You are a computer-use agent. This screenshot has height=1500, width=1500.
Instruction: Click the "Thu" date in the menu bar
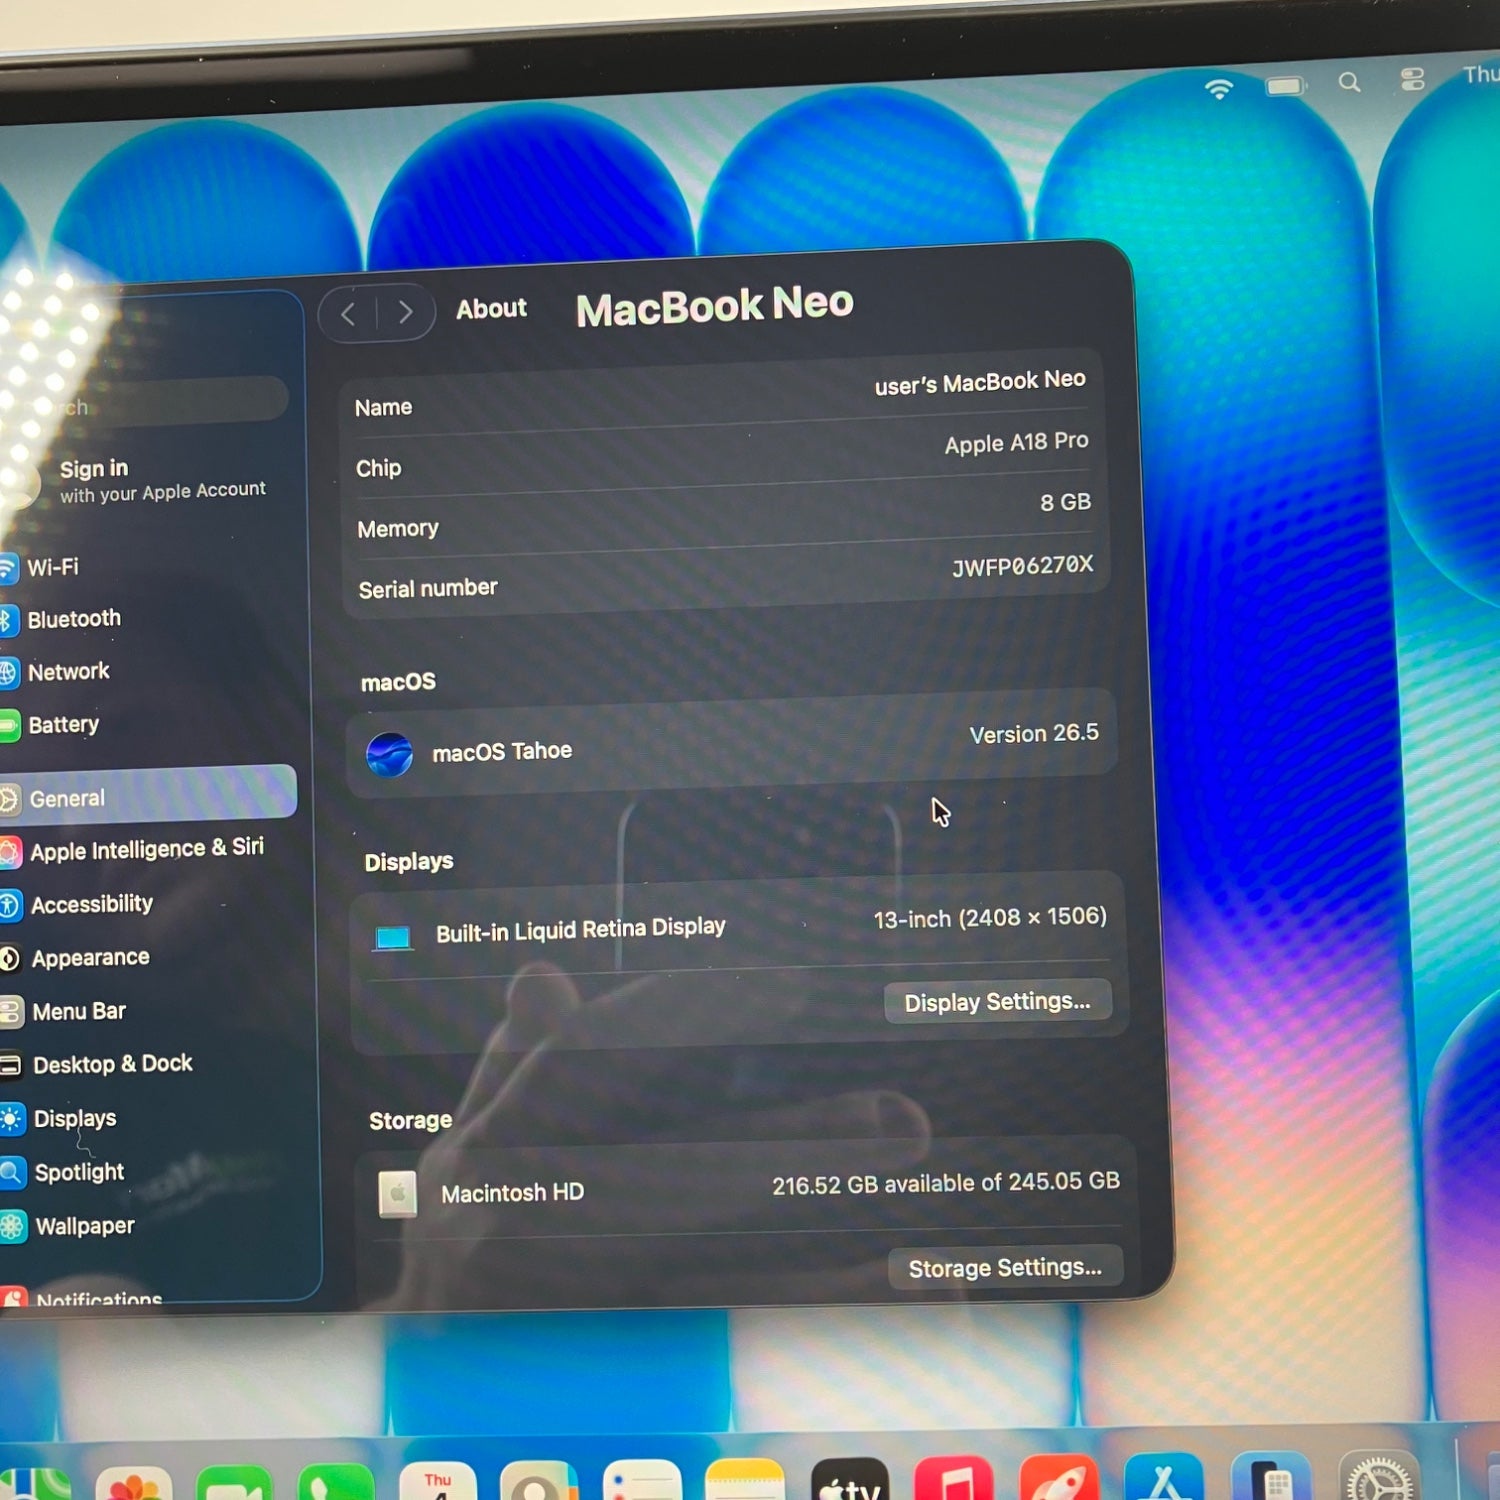pyautogui.click(x=1481, y=74)
